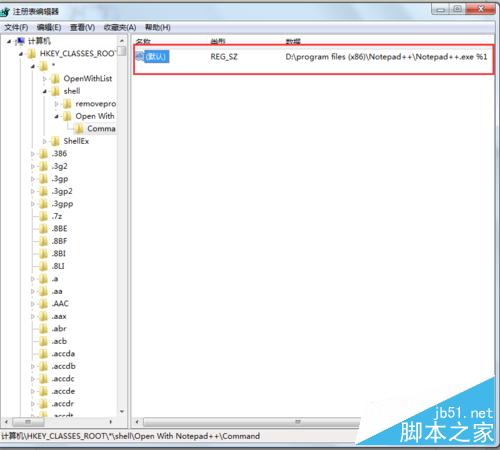This screenshot has width=500, height=450.
Task: Click the ShellEx folder icon
Action: coord(55,141)
